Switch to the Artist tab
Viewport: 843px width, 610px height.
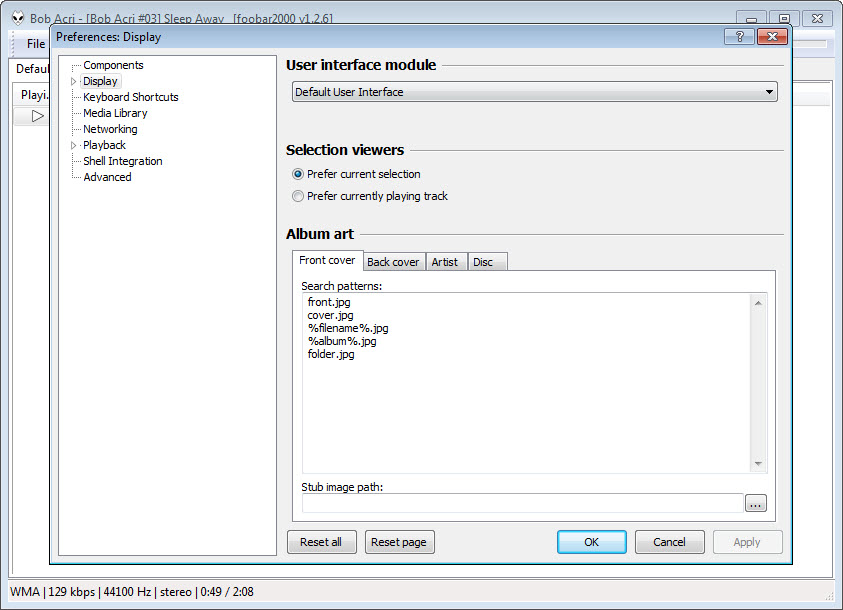pyautogui.click(x=444, y=262)
